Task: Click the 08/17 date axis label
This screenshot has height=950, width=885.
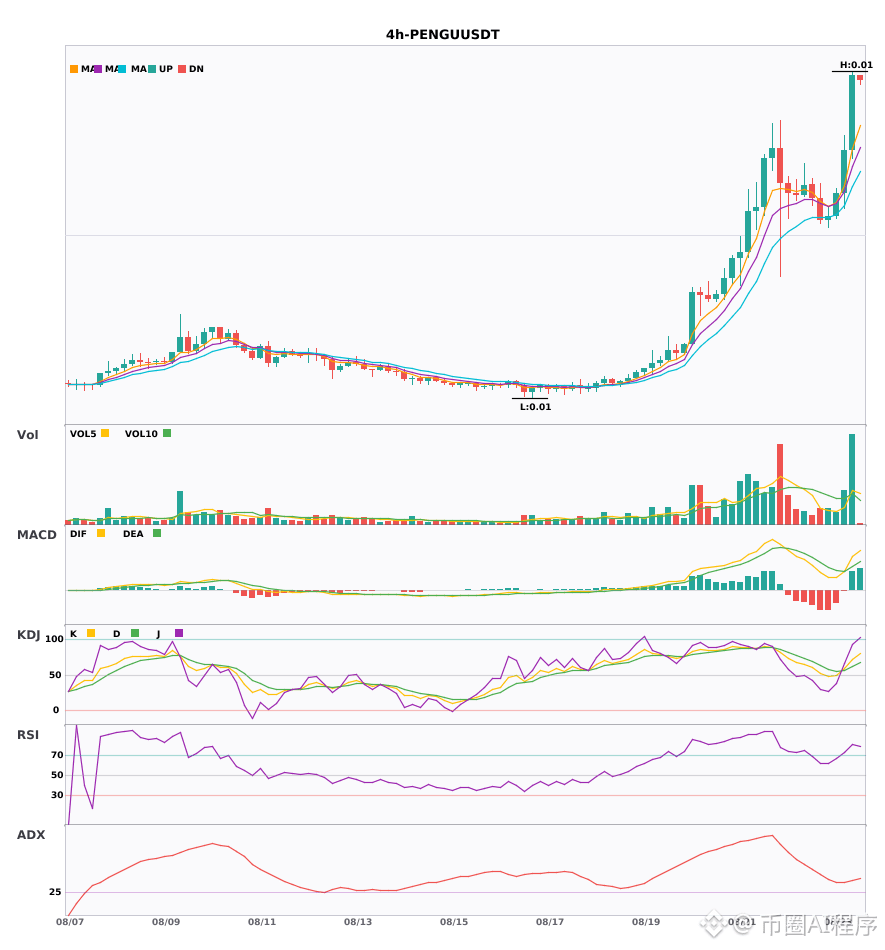Action: tap(550, 922)
